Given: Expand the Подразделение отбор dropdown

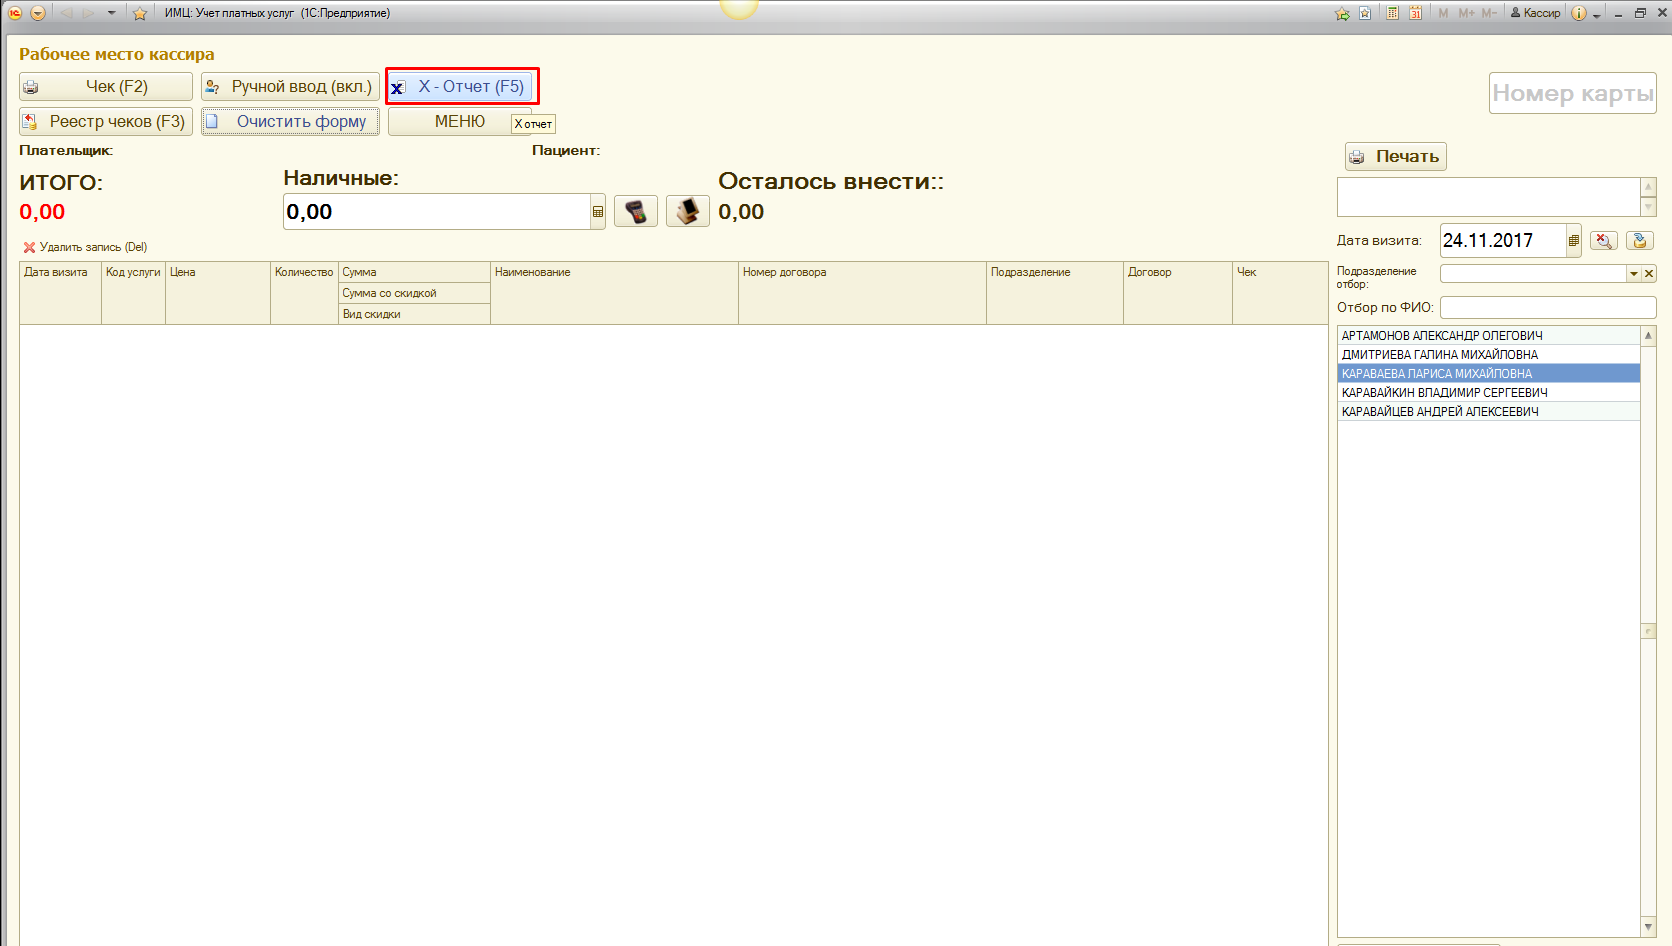Looking at the screenshot, I should (x=1633, y=274).
